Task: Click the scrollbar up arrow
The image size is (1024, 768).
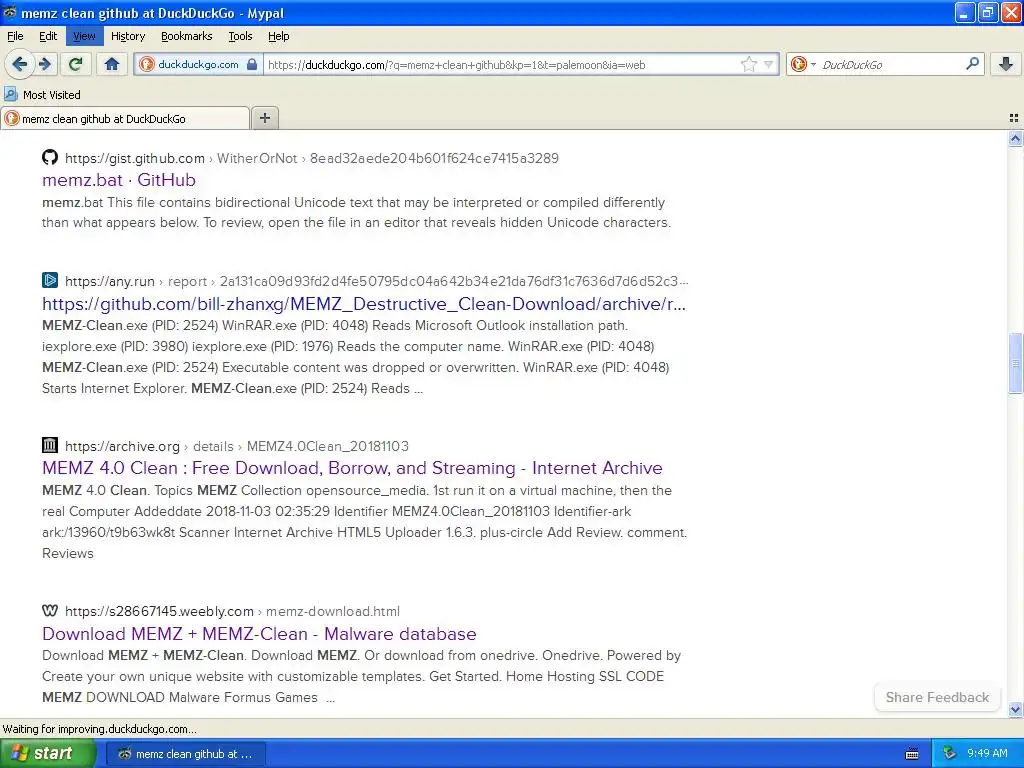Action: (1015, 138)
